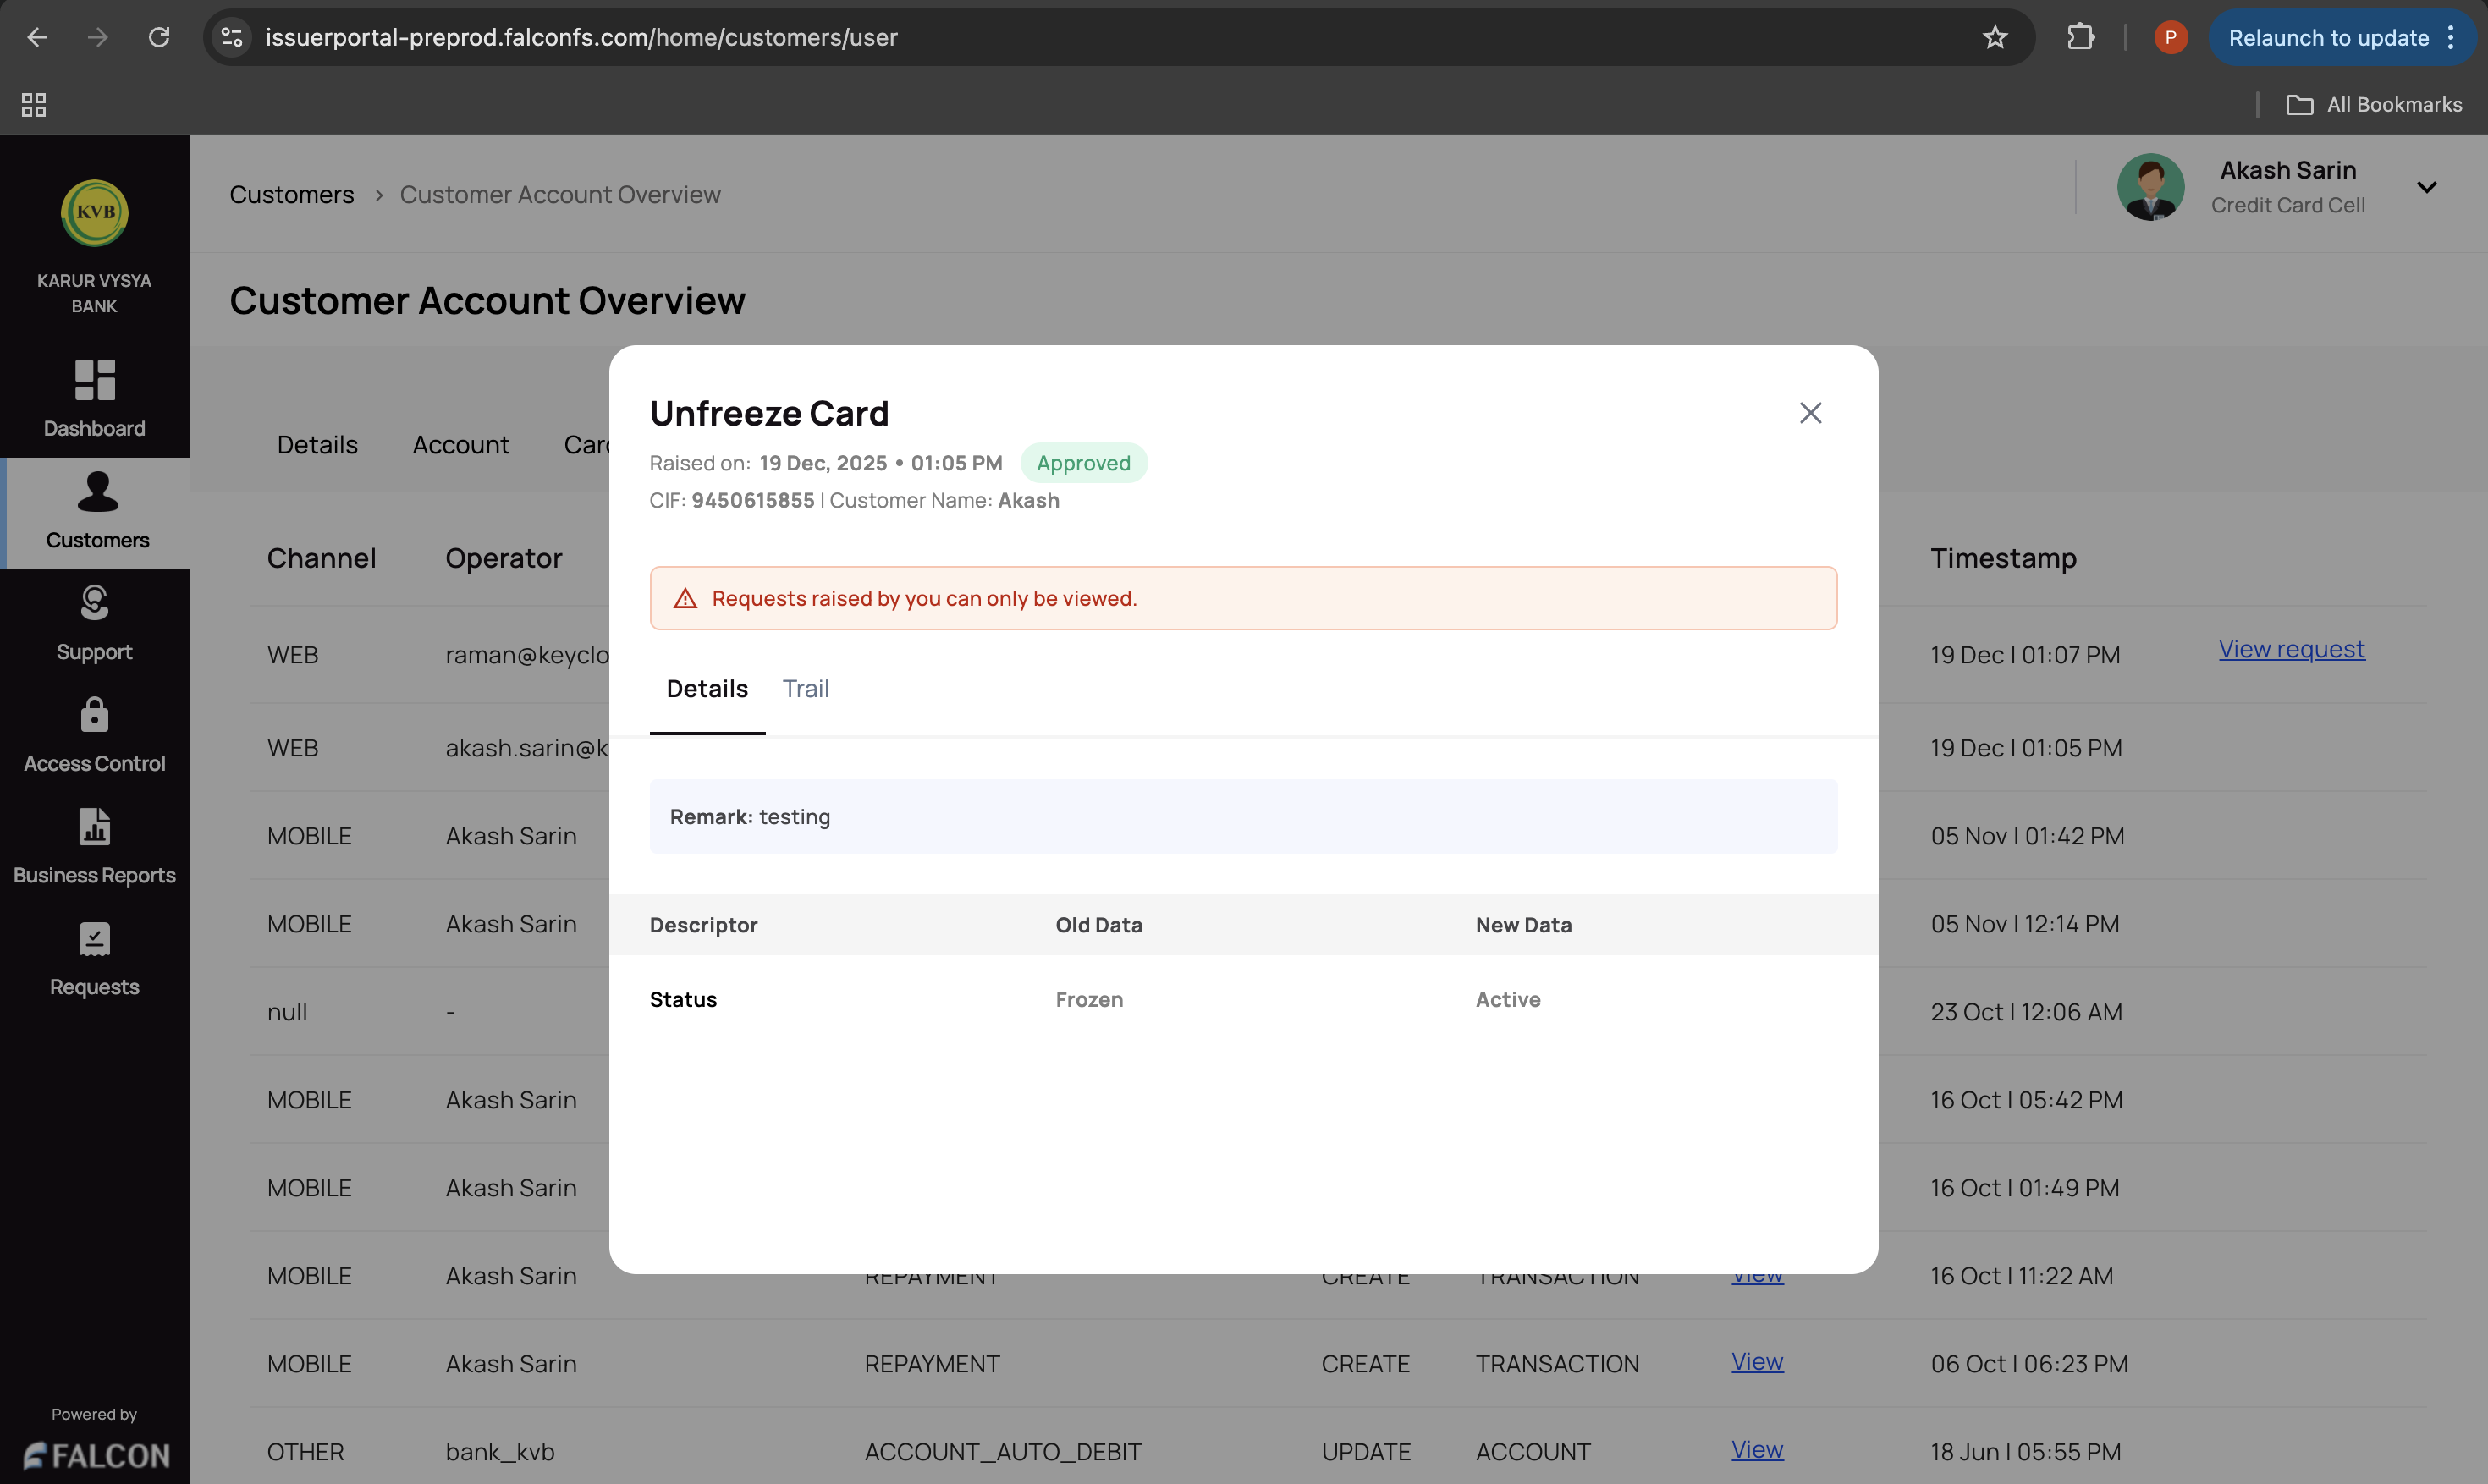Open the browser extensions puzzle icon
The image size is (2488, 1484).
click(2080, 38)
